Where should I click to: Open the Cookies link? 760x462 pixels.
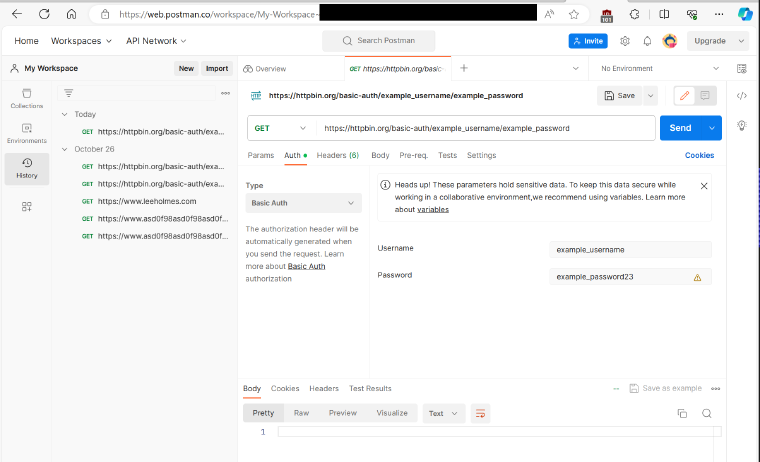tap(699, 155)
